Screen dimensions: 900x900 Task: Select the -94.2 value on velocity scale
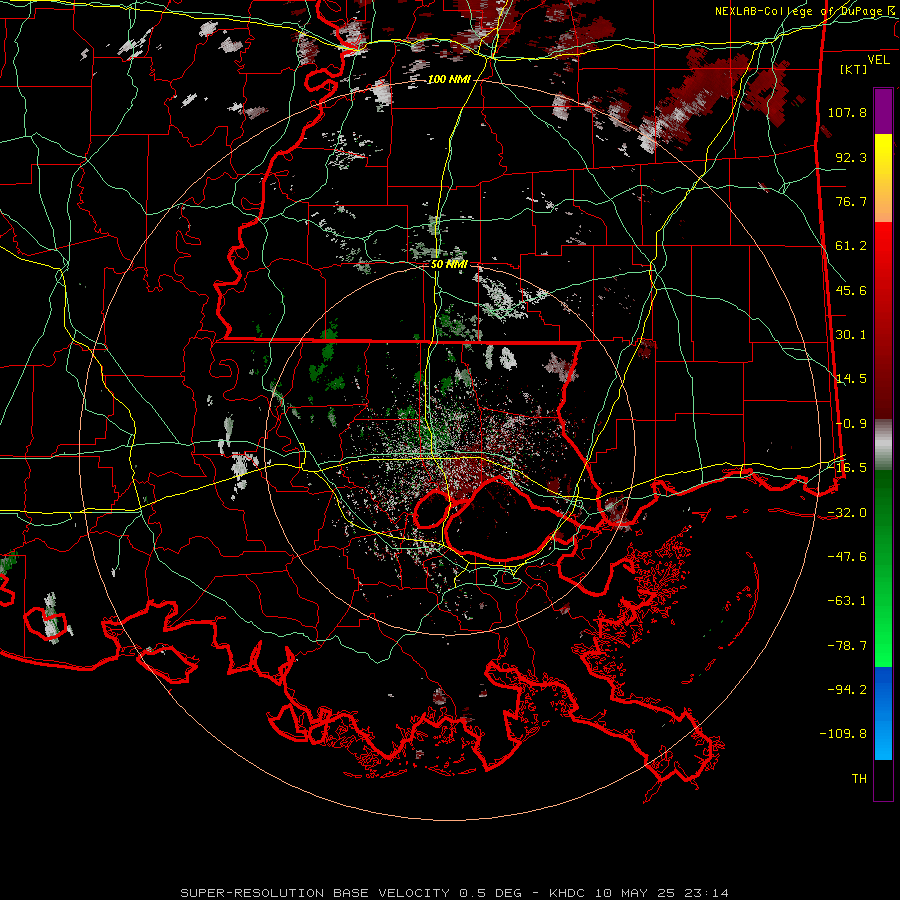pos(847,690)
